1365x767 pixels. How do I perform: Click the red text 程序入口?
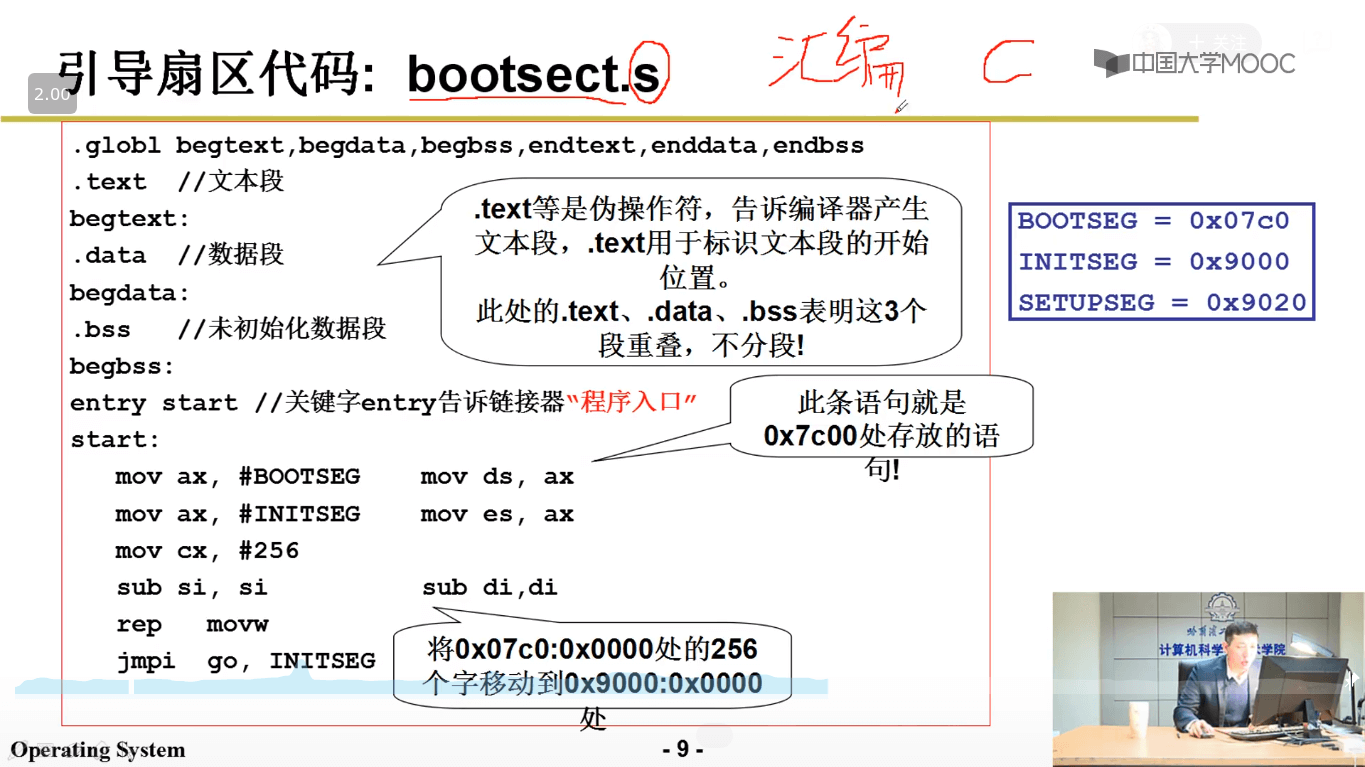tap(630, 402)
